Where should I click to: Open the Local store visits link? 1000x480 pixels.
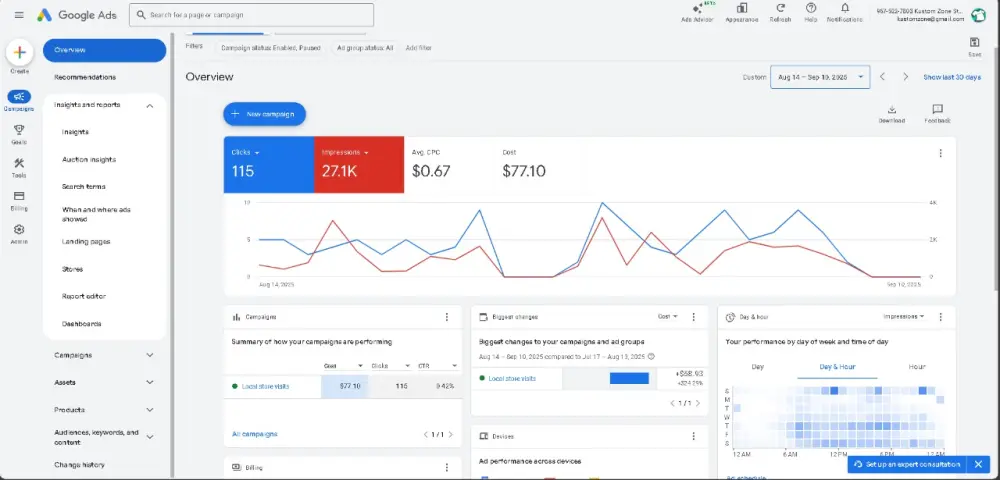[x=265, y=386]
